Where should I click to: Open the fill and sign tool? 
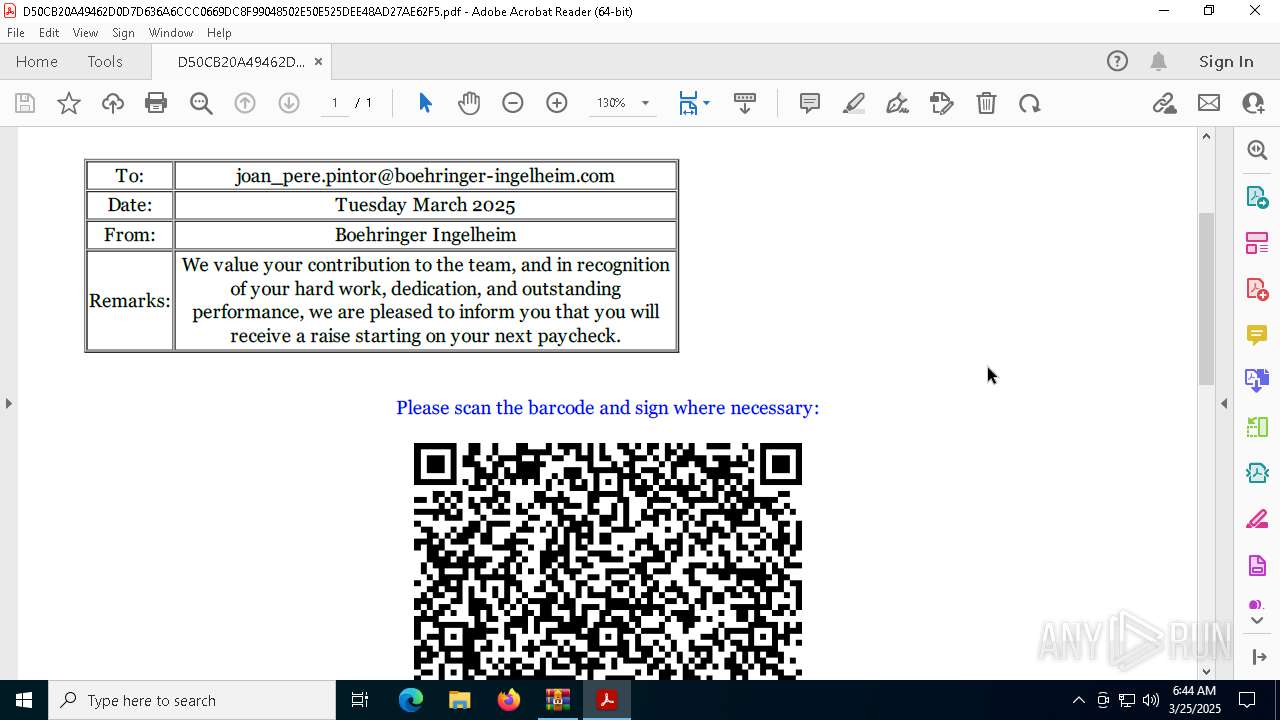pyautogui.click(x=942, y=103)
